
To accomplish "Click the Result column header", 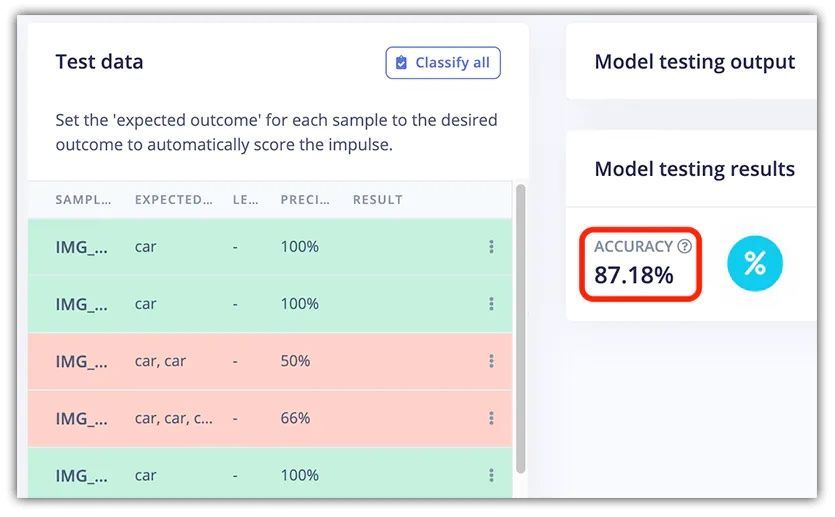I will (377, 200).
